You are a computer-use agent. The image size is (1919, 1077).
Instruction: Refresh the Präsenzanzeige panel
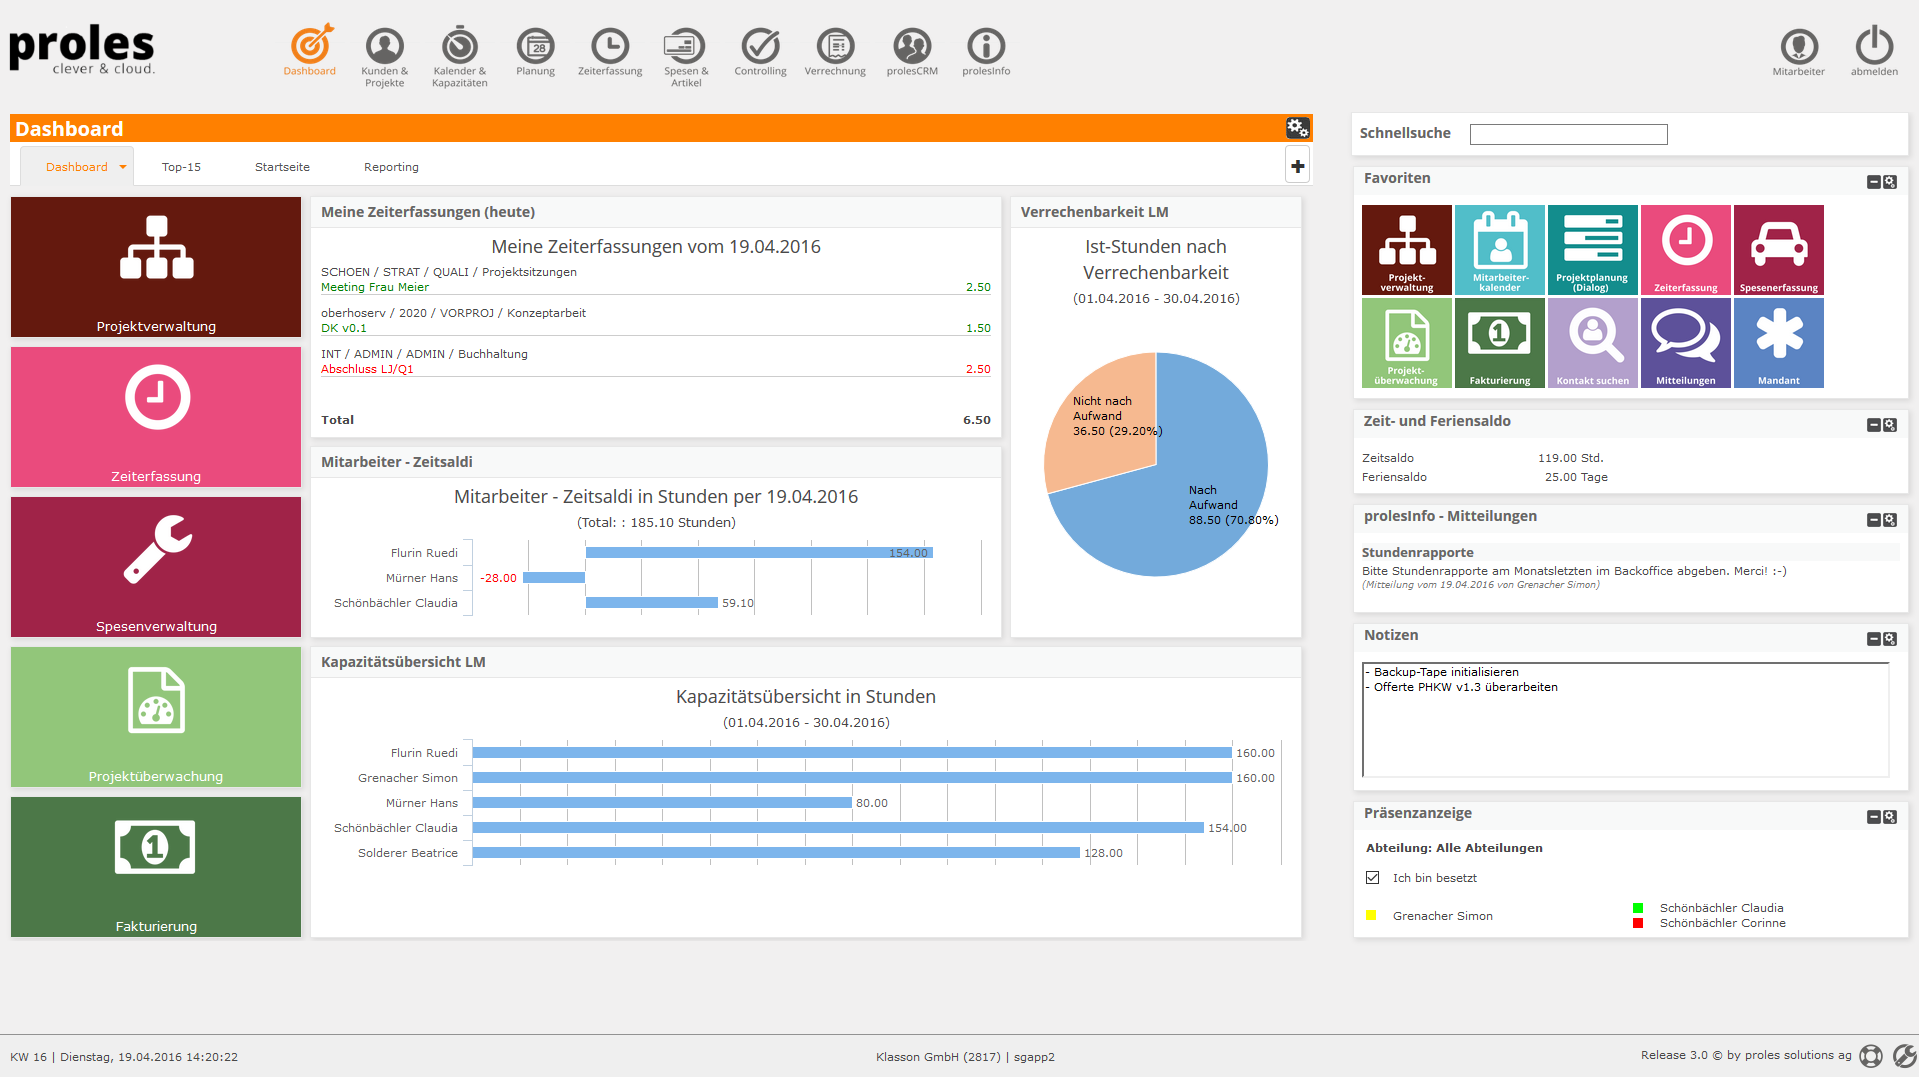coord(1890,816)
